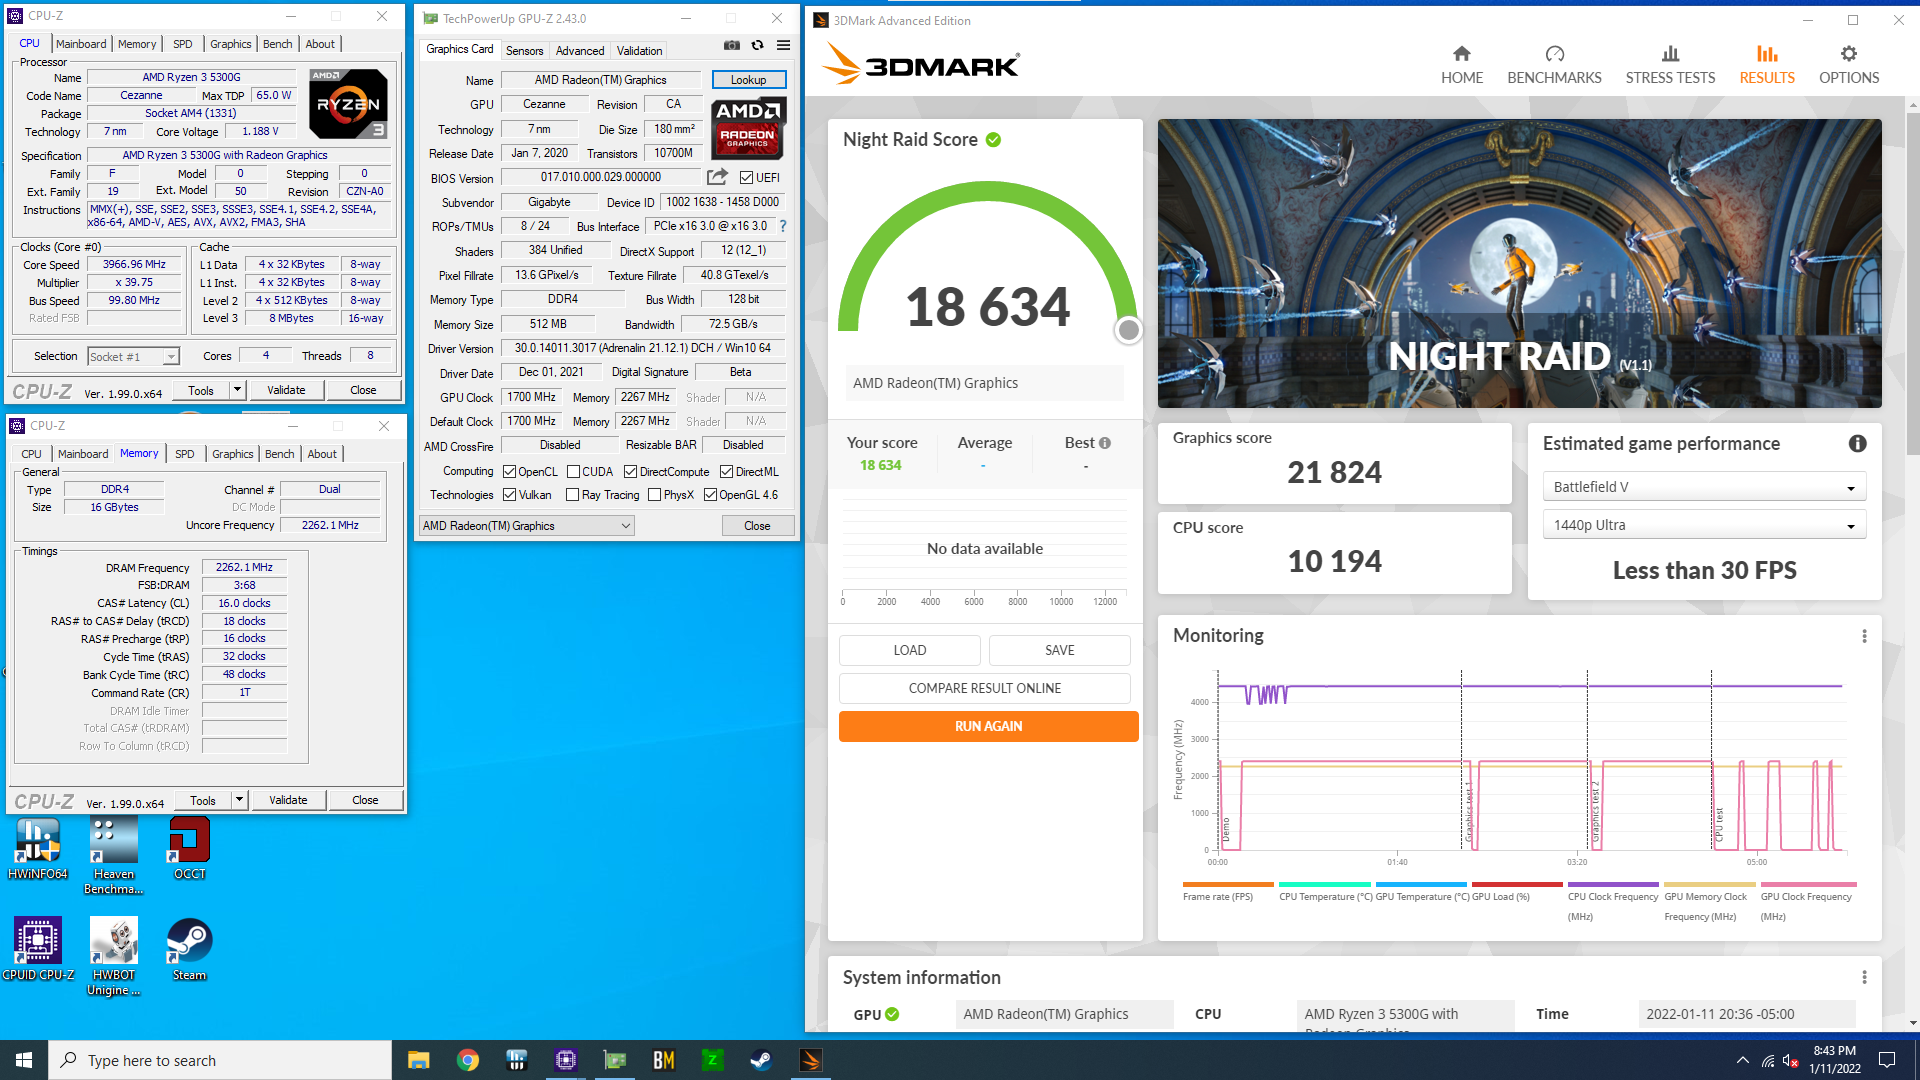Open the CPUID CPU-Z desktop shortcut
This screenshot has width=1920, height=1080.
pyautogui.click(x=38, y=949)
